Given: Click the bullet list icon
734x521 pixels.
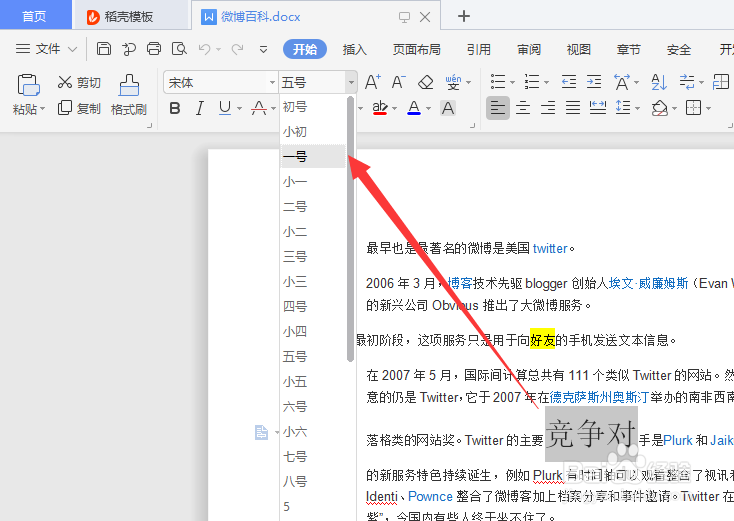Looking at the screenshot, I should (498, 82).
